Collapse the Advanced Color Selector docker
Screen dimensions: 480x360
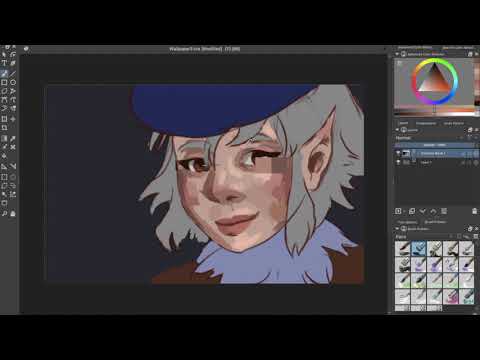coord(397,54)
